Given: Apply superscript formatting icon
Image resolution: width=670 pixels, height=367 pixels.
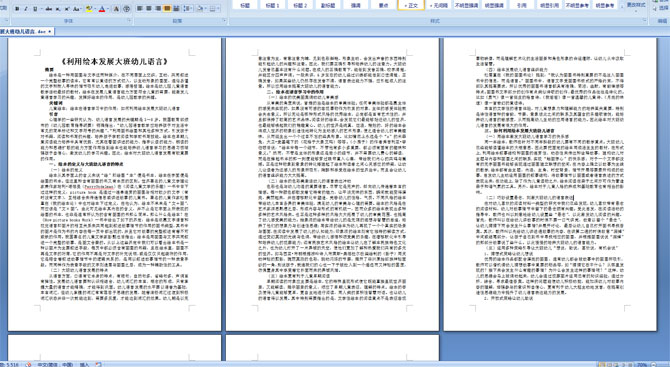Looking at the screenshot, I should [x=67, y=9].
